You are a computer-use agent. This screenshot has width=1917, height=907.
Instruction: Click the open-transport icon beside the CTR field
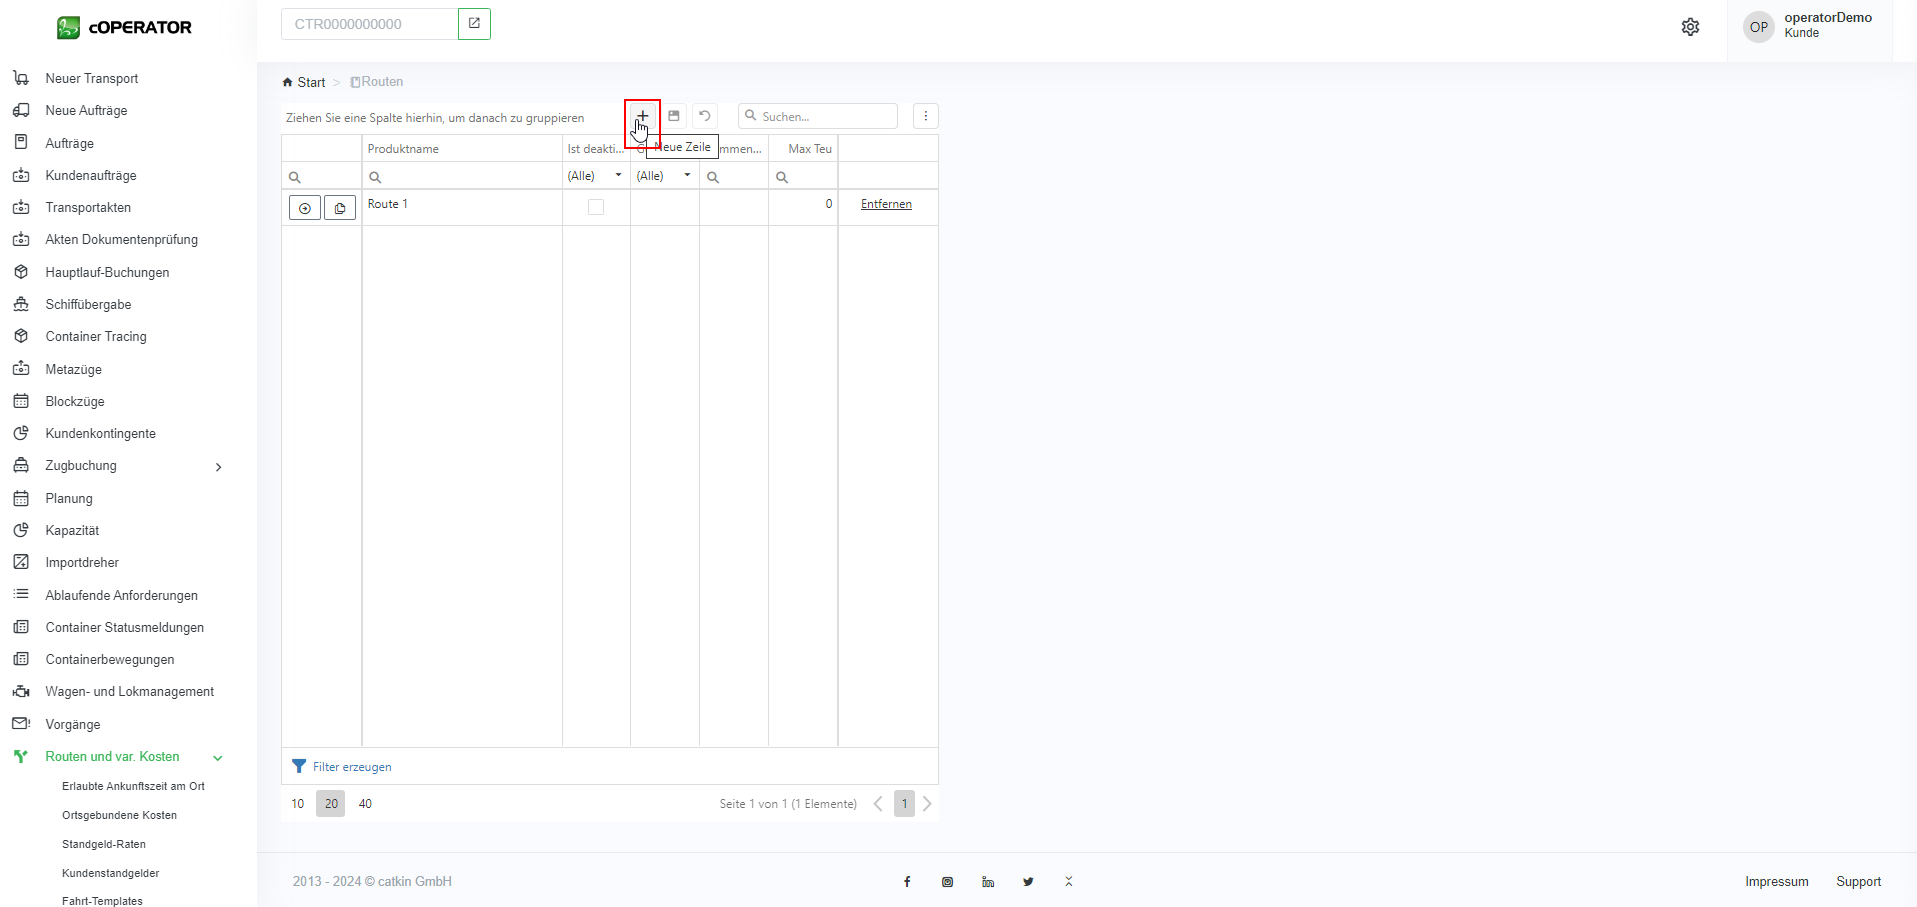click(474, 24)
